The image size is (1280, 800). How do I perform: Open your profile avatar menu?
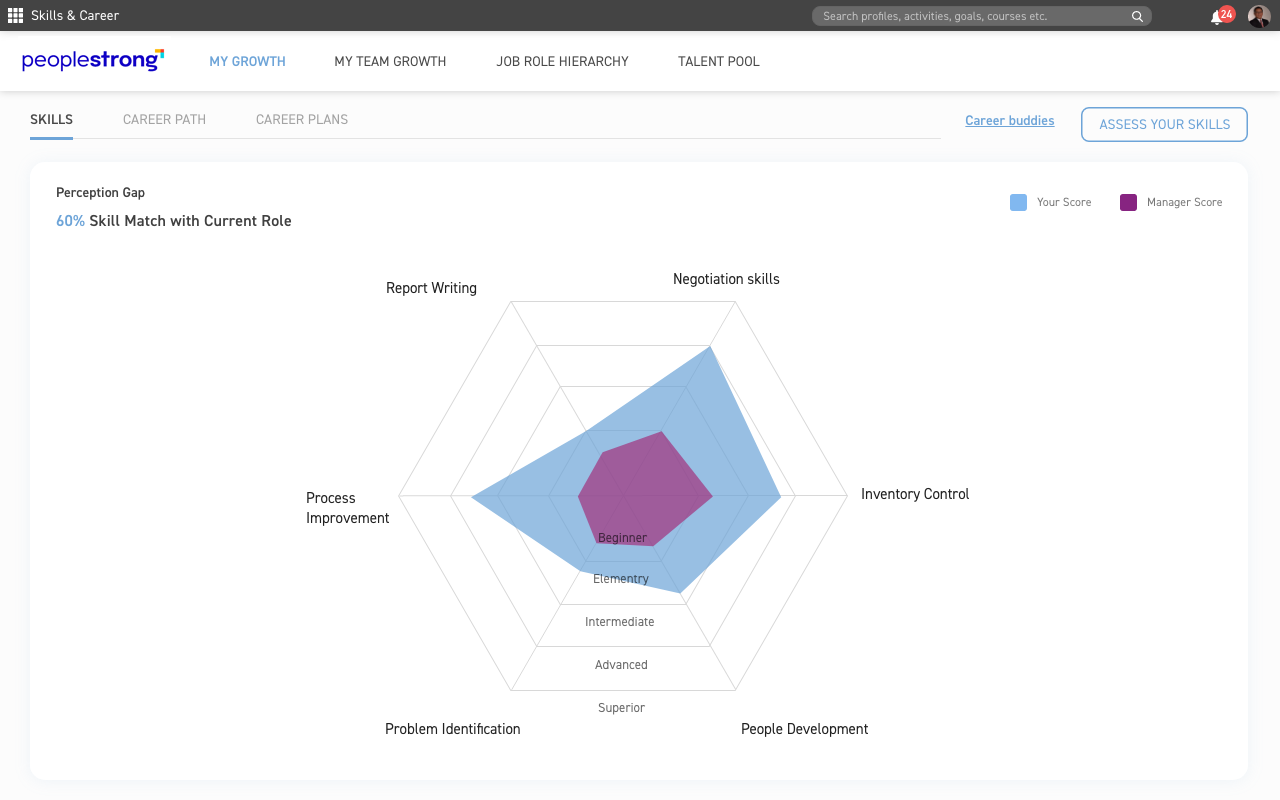tap(1258, 15)
